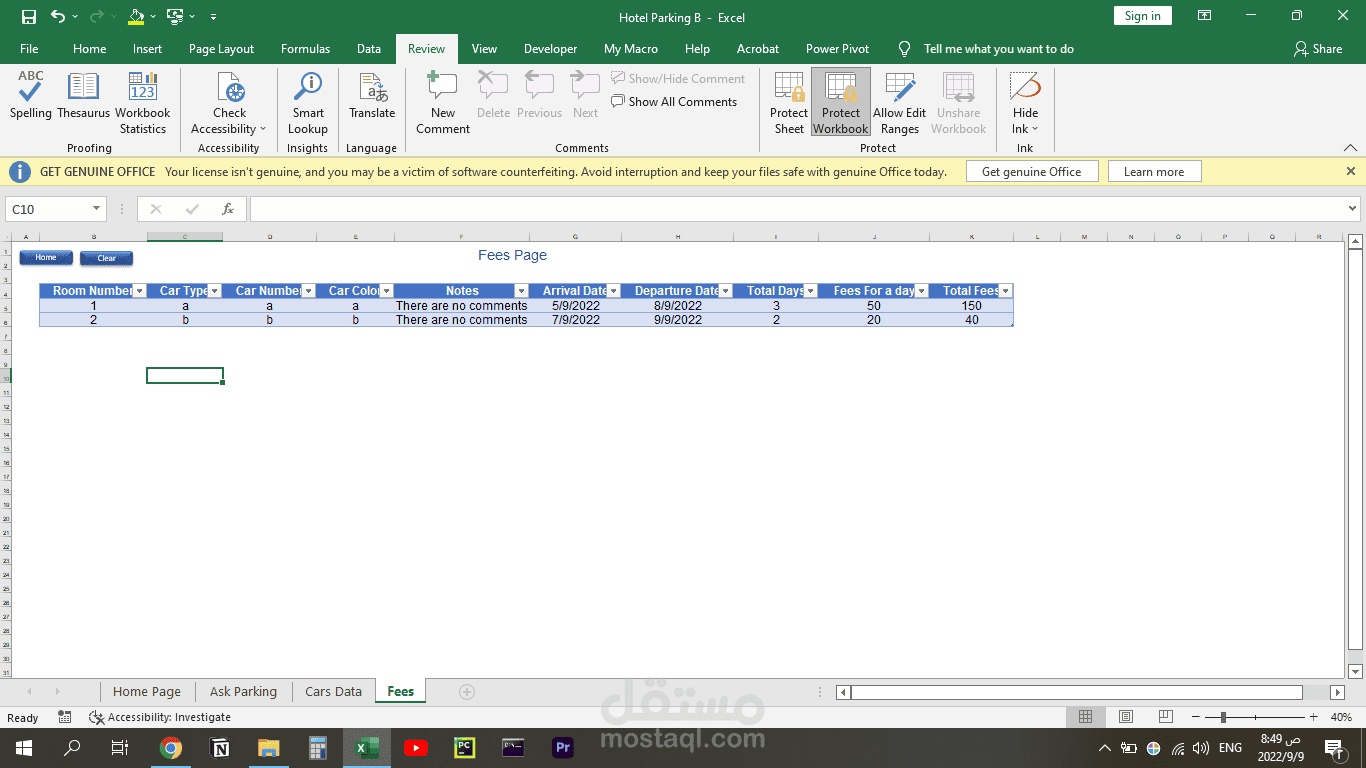Screen dimensions: 1366x768
Task: Open Allow Edit Ranges
Action: [900, 102]
